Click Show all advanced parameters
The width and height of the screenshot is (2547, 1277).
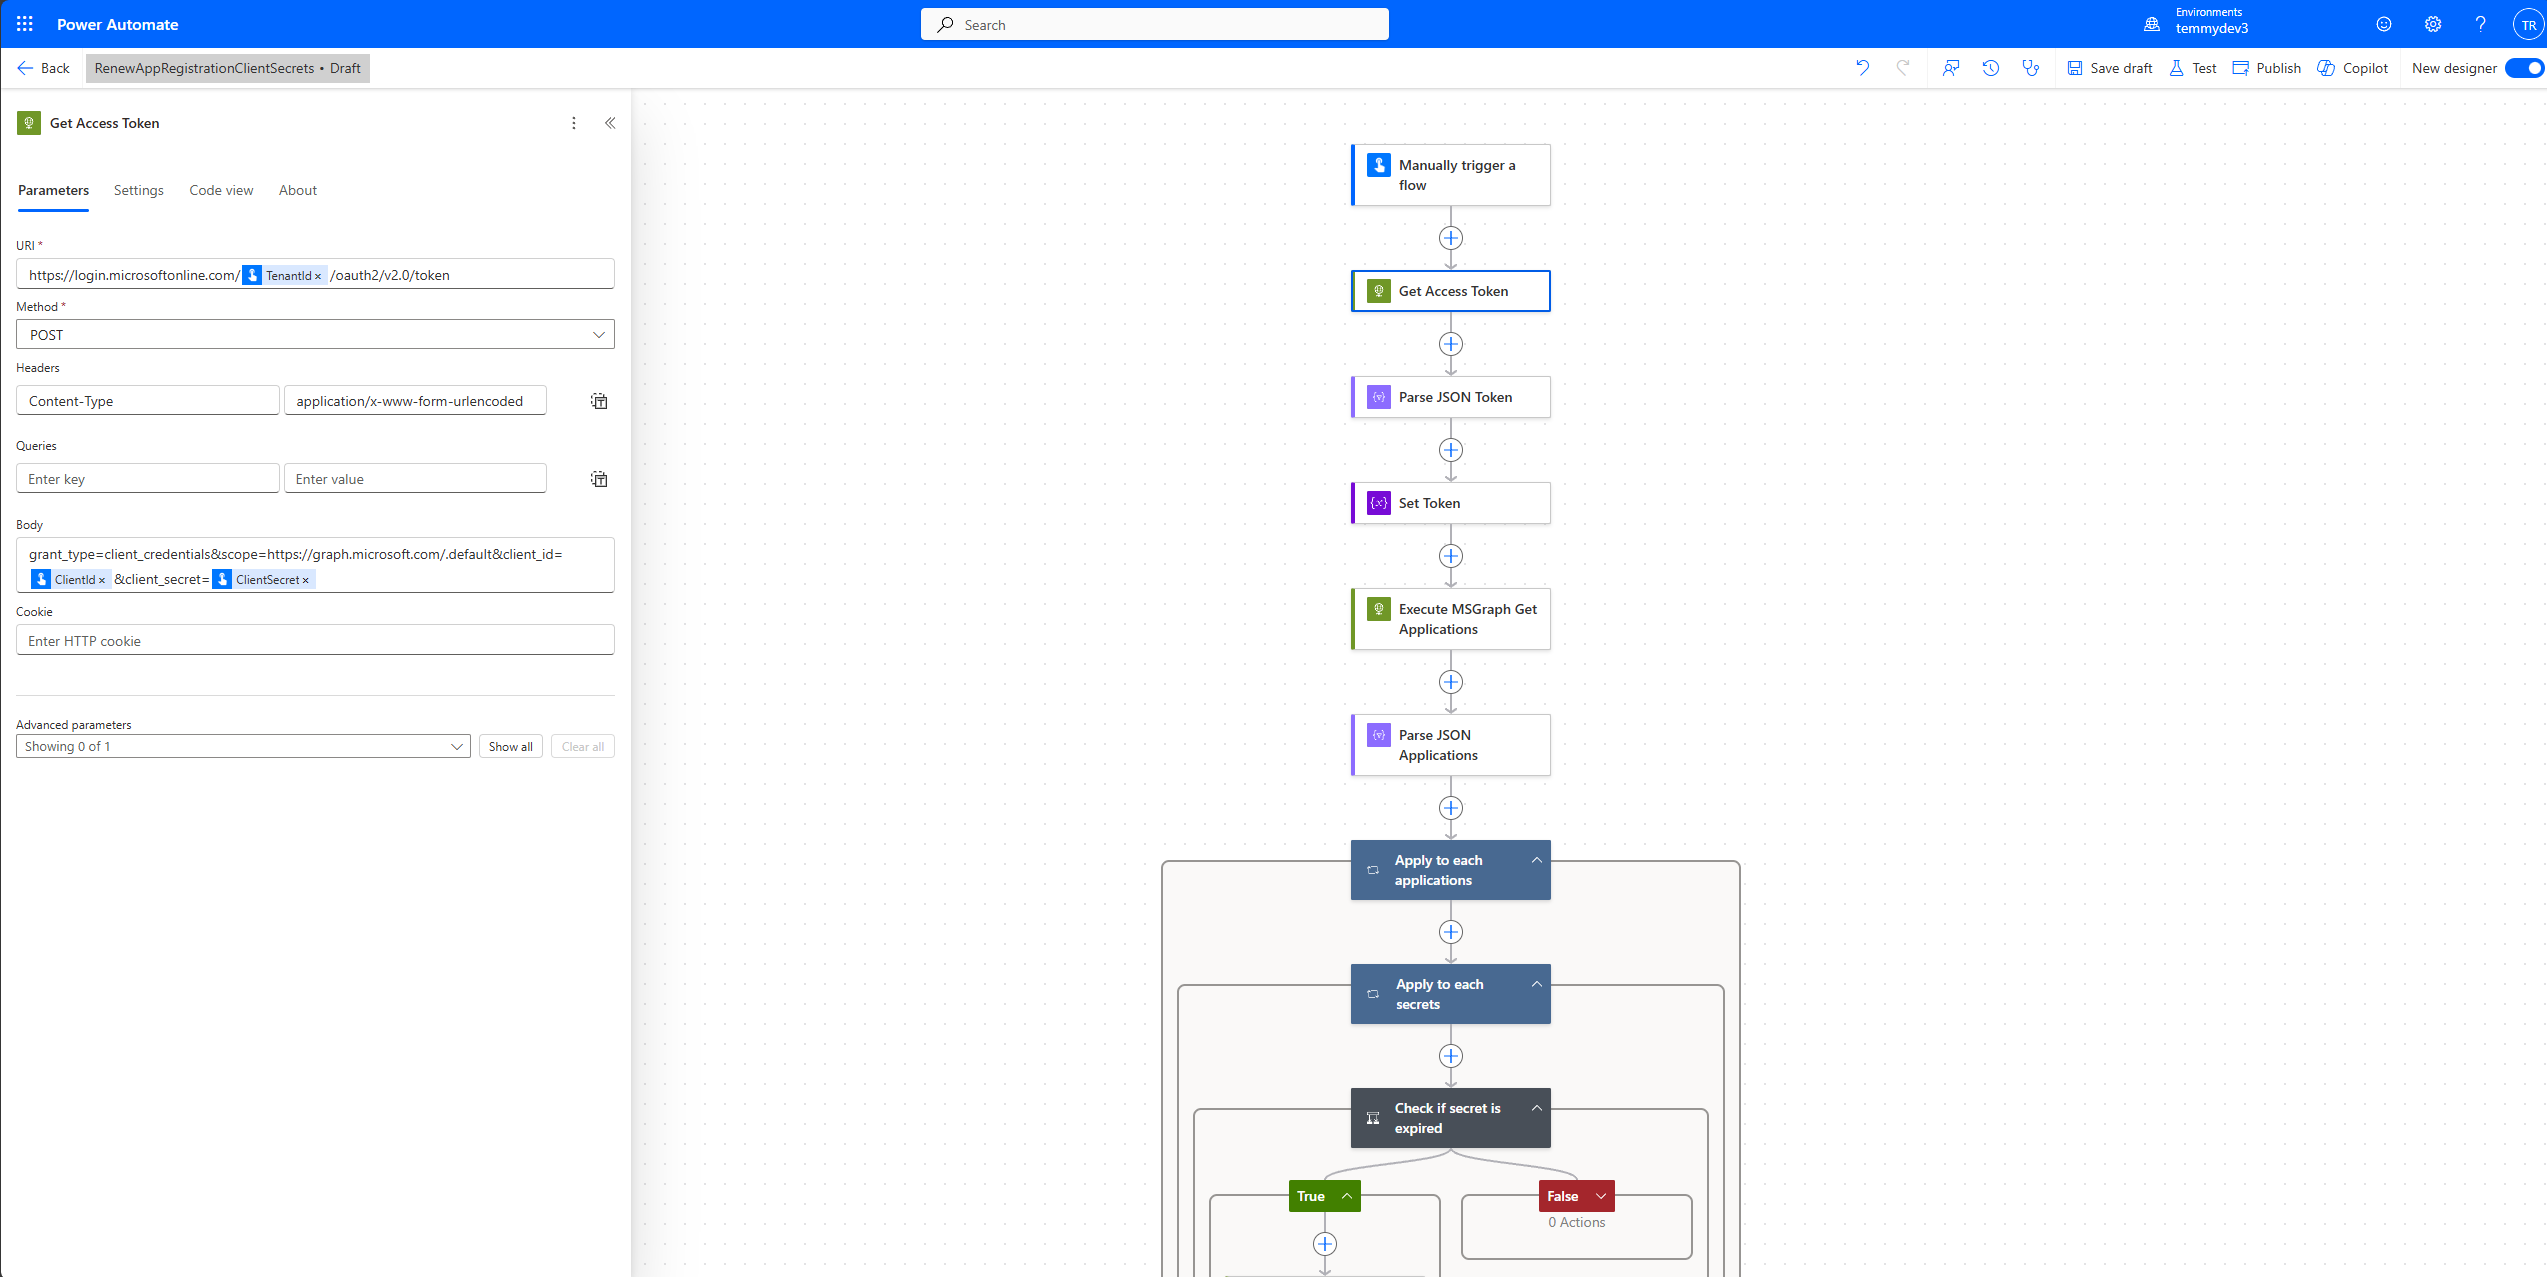click(511, 746)
